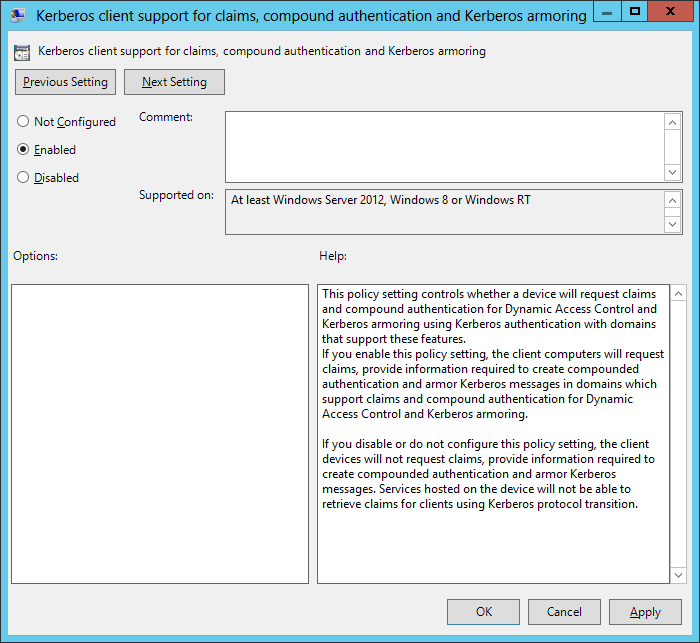Select the Enabled radio button
Screen dimensions: 700x643
tap(23, 150)
